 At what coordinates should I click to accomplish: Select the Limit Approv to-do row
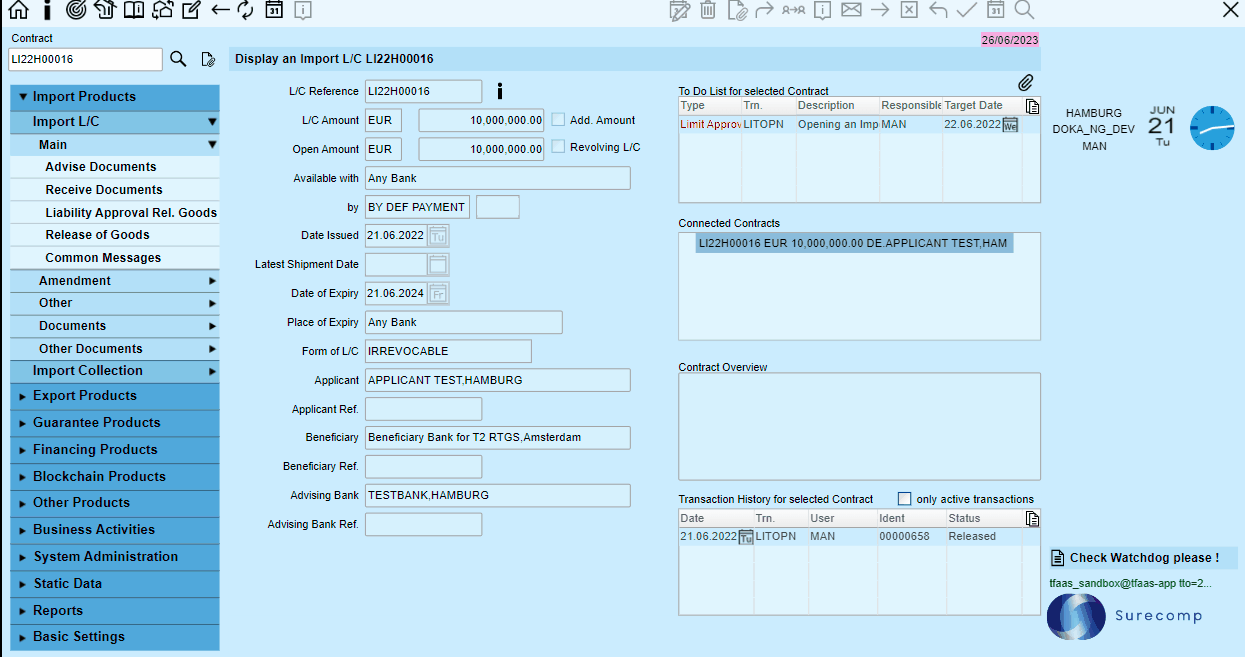click(851, 125)
